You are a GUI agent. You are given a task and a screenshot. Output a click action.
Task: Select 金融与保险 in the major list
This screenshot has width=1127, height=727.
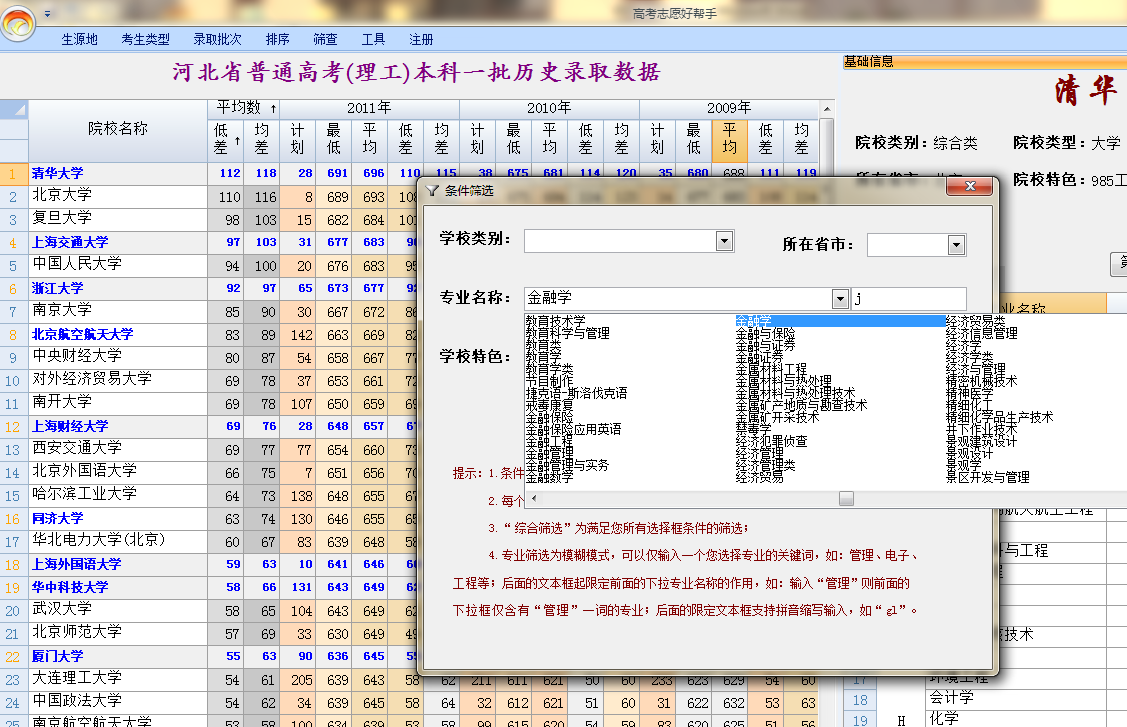[x=765, y=334]
